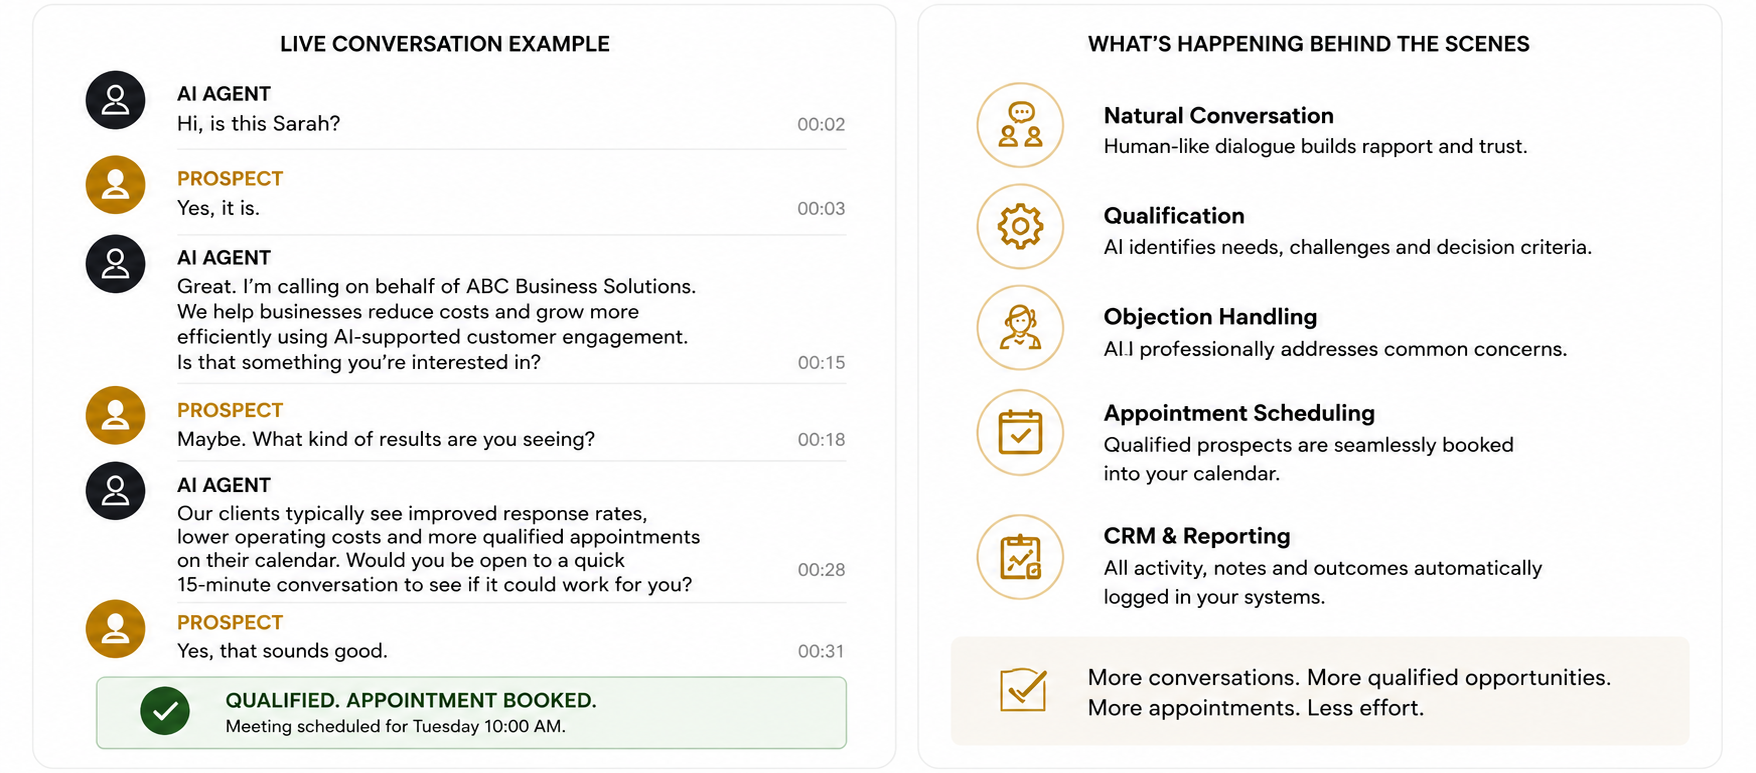Click the 00:15 timestamp
1756x773 pixels.
click(821, 362)
